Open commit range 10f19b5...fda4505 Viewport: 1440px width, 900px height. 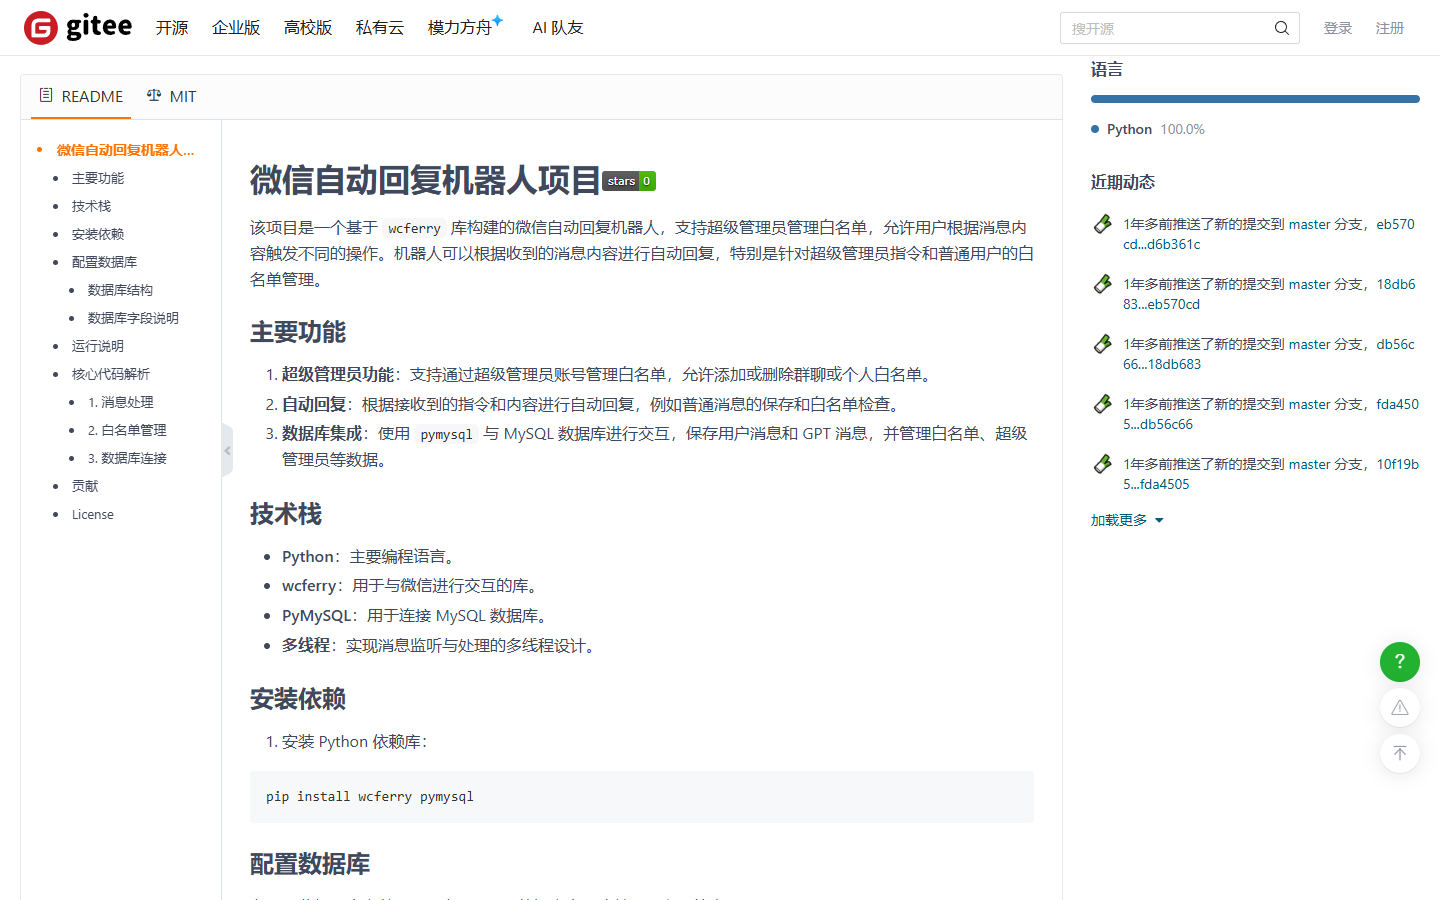pyautogui.click(x=1271, y=474)
